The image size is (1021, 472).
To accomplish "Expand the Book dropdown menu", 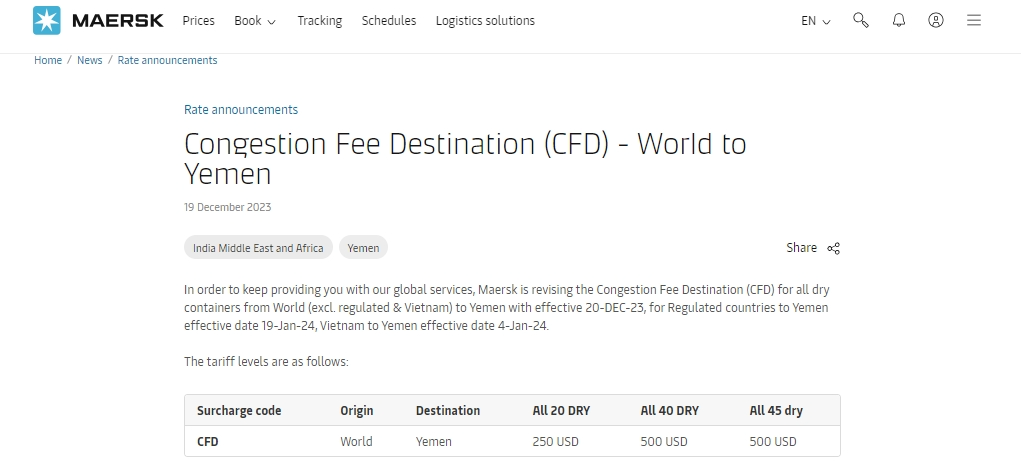I will [254, 20].
